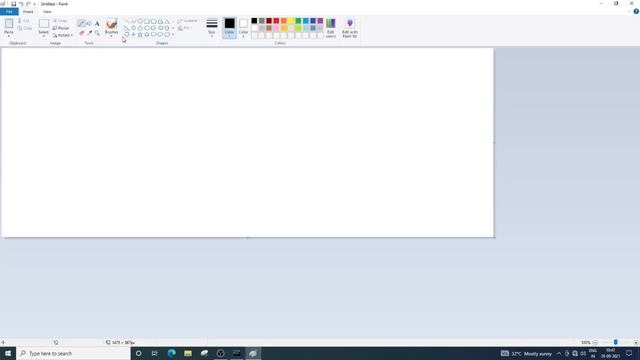Image resolution: width=640 pixels, height=360 pixels.
Task: Open the Size line thickness dropdown
Action: tap(211, 28)
